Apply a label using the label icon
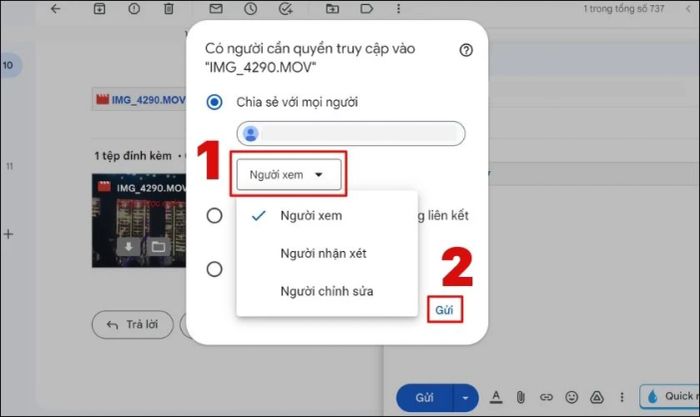The width and height of the screenshot is (700, 417). (x=367, y=8)
